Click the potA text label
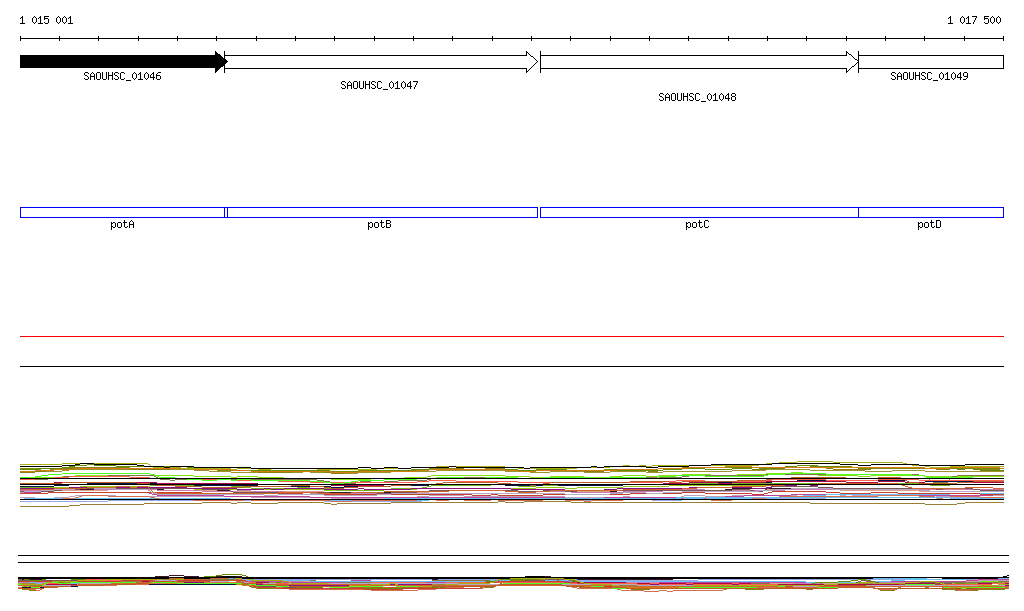Viewport: 1024px width, 611px height. 122,225
